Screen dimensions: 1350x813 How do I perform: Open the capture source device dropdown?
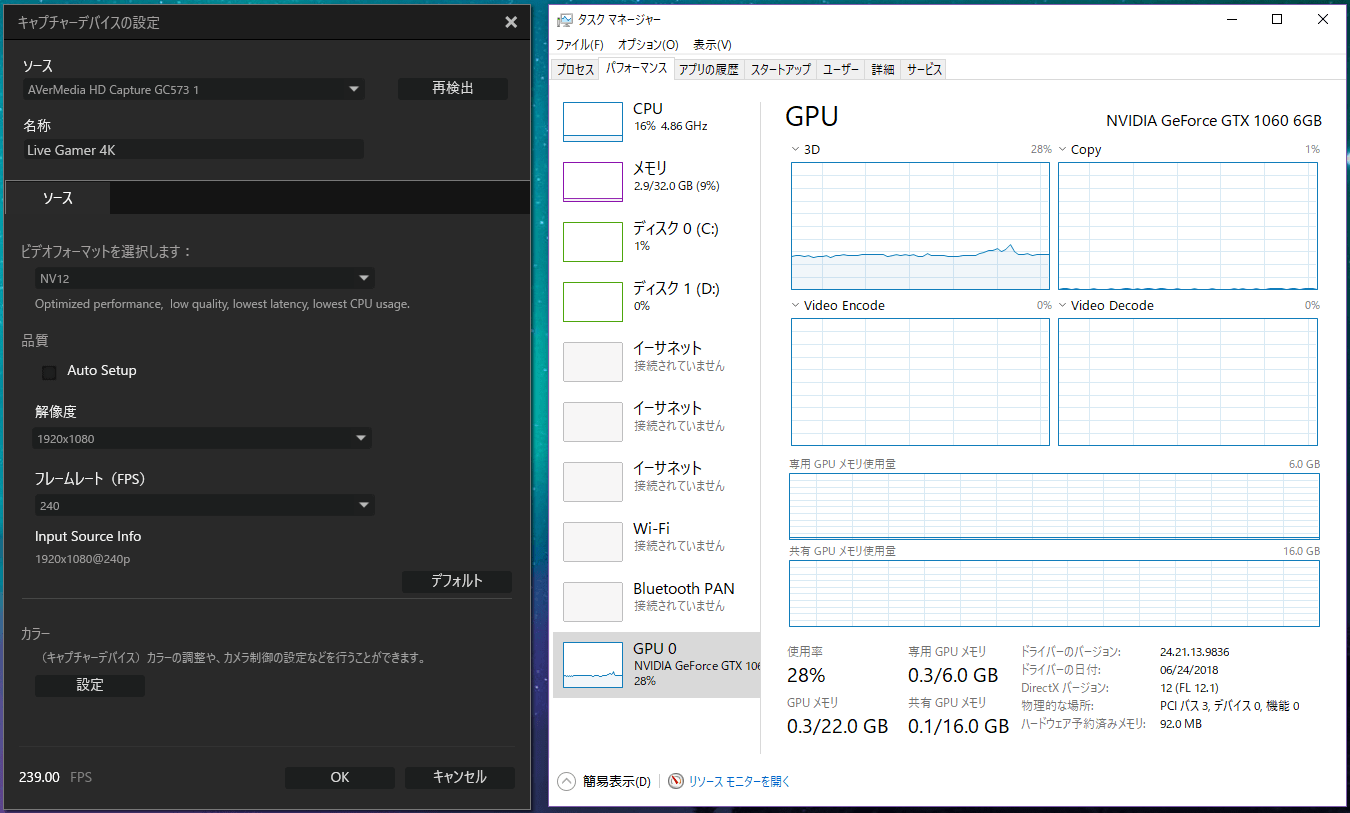[193, 90]
